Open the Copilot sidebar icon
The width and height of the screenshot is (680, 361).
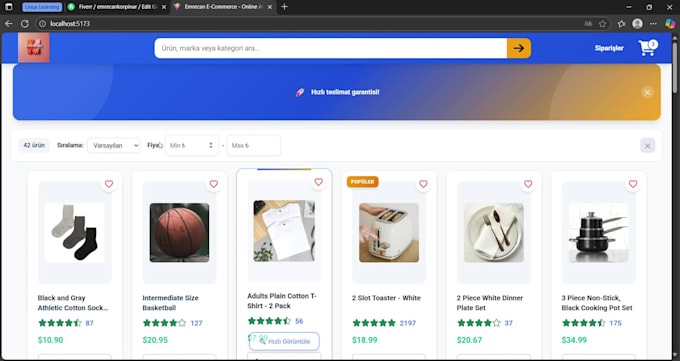click(670, 24)
